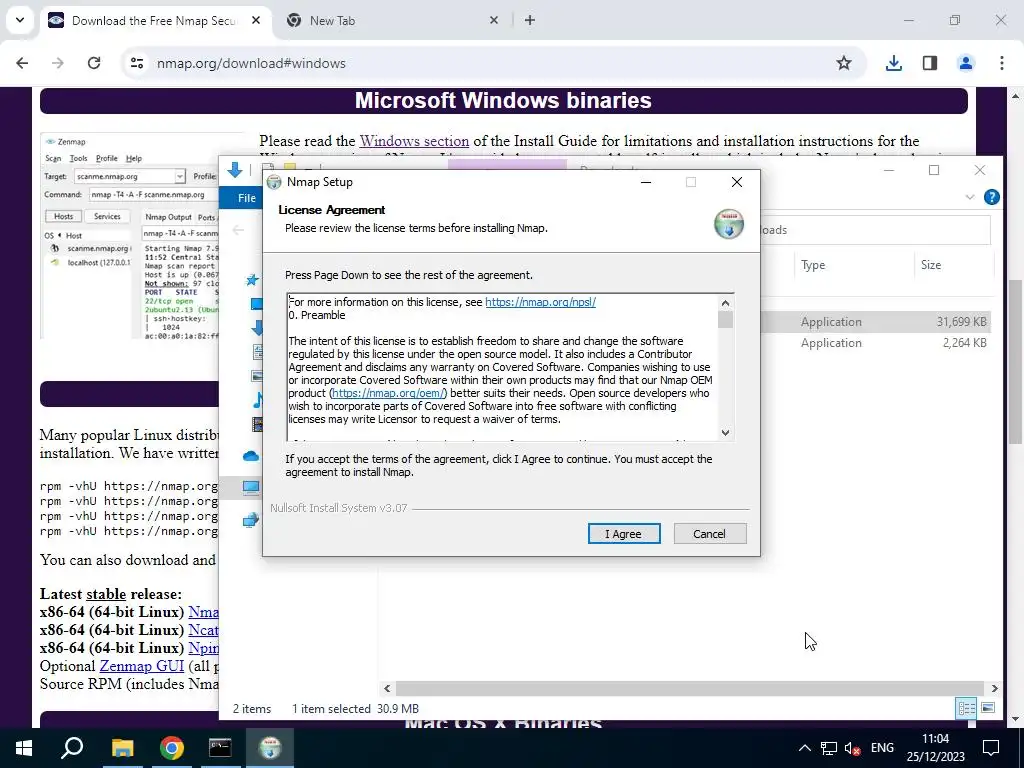Open Chrome three-dot menu
The height and width of the screenshot is (768, 1024).
pyautogui.click(x=1002, y=63)
